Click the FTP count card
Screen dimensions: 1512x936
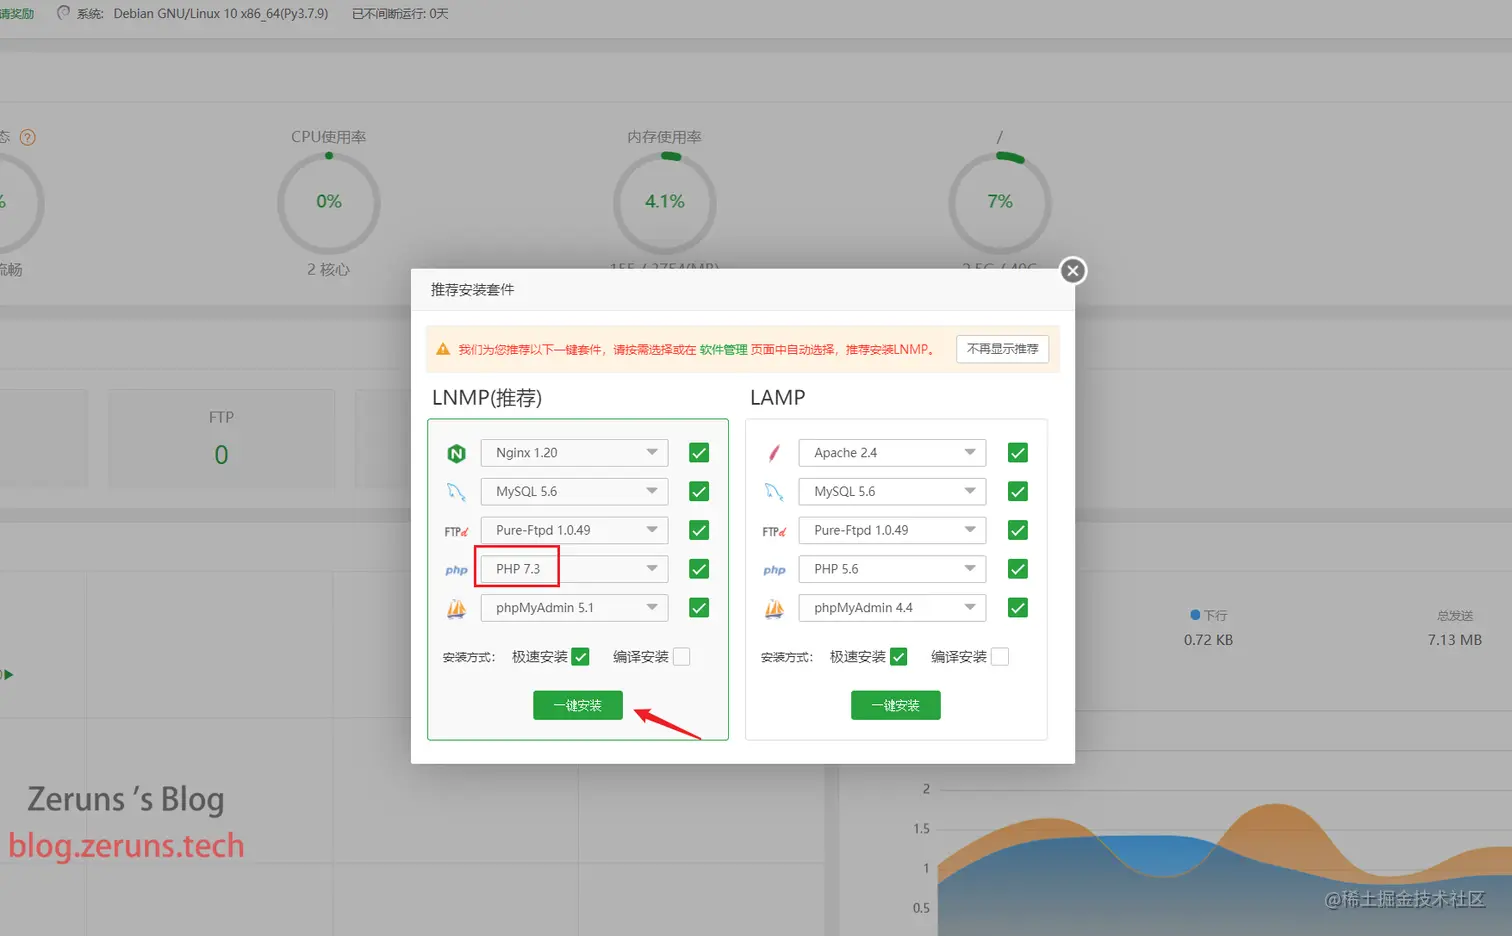(x=221, y=439)
